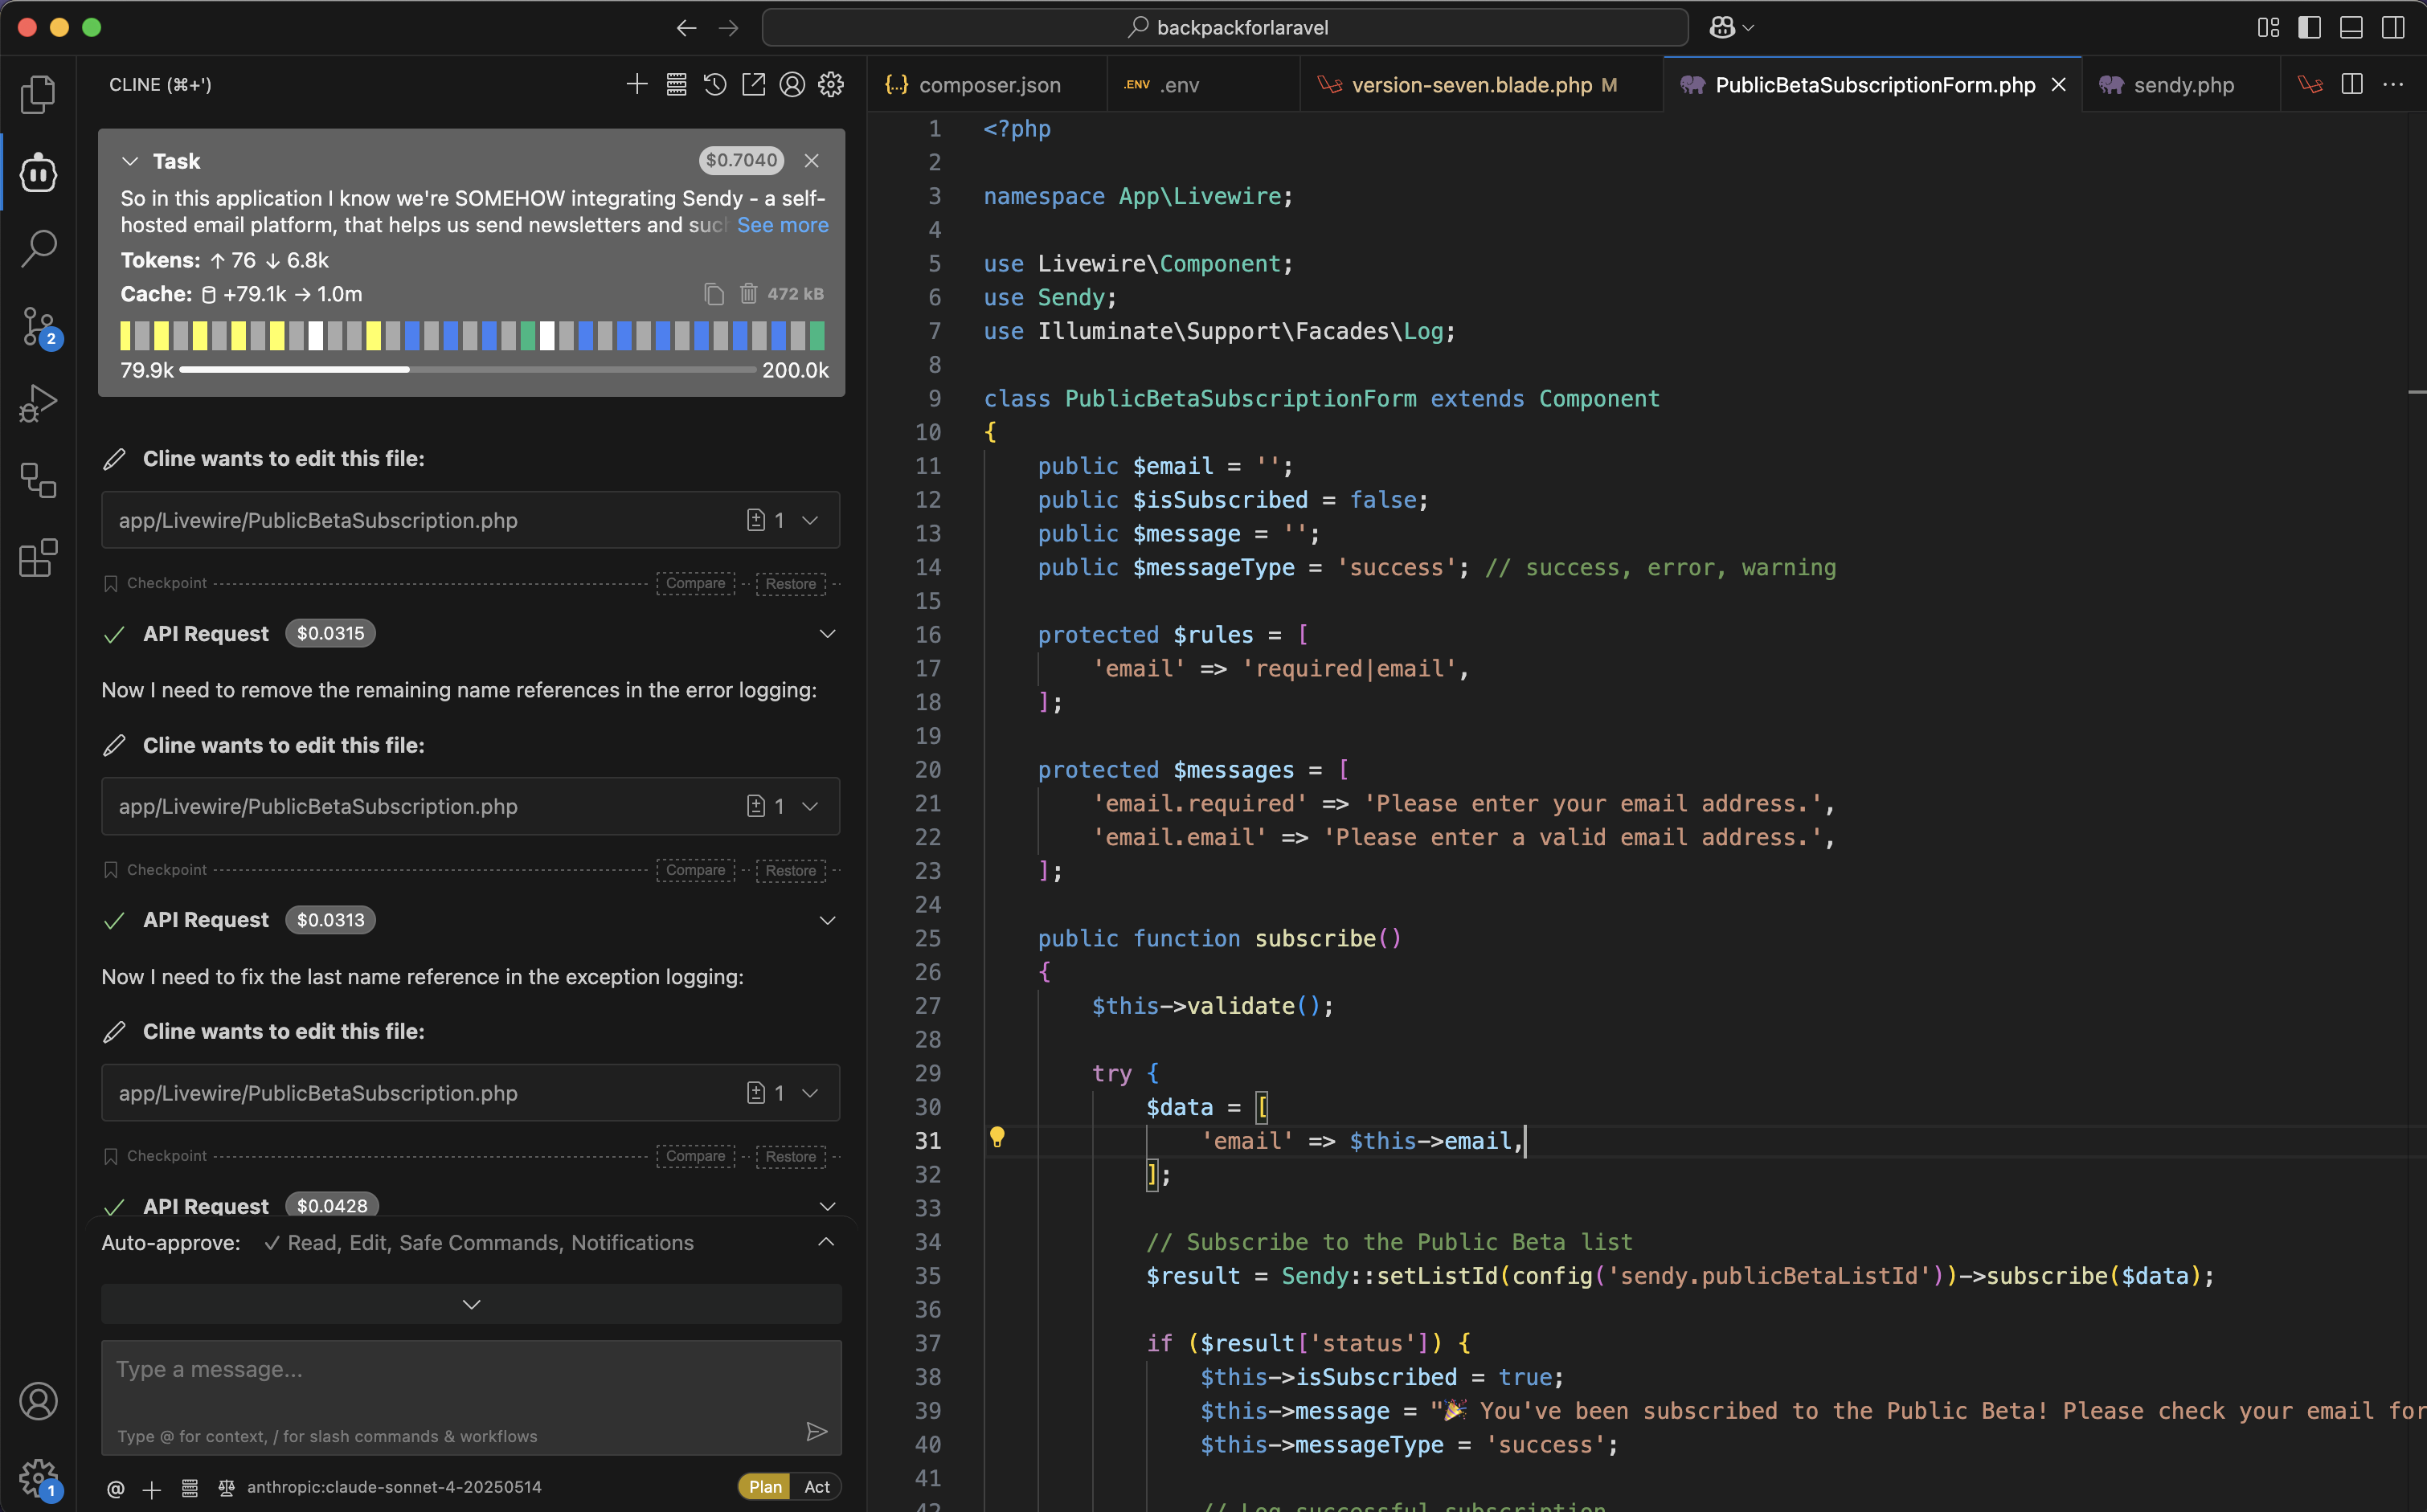Image resolution: width=2427 pixels, height=1512 pixels.
Task: Start a new Cline task with plus icon
Action: [637, 85]
